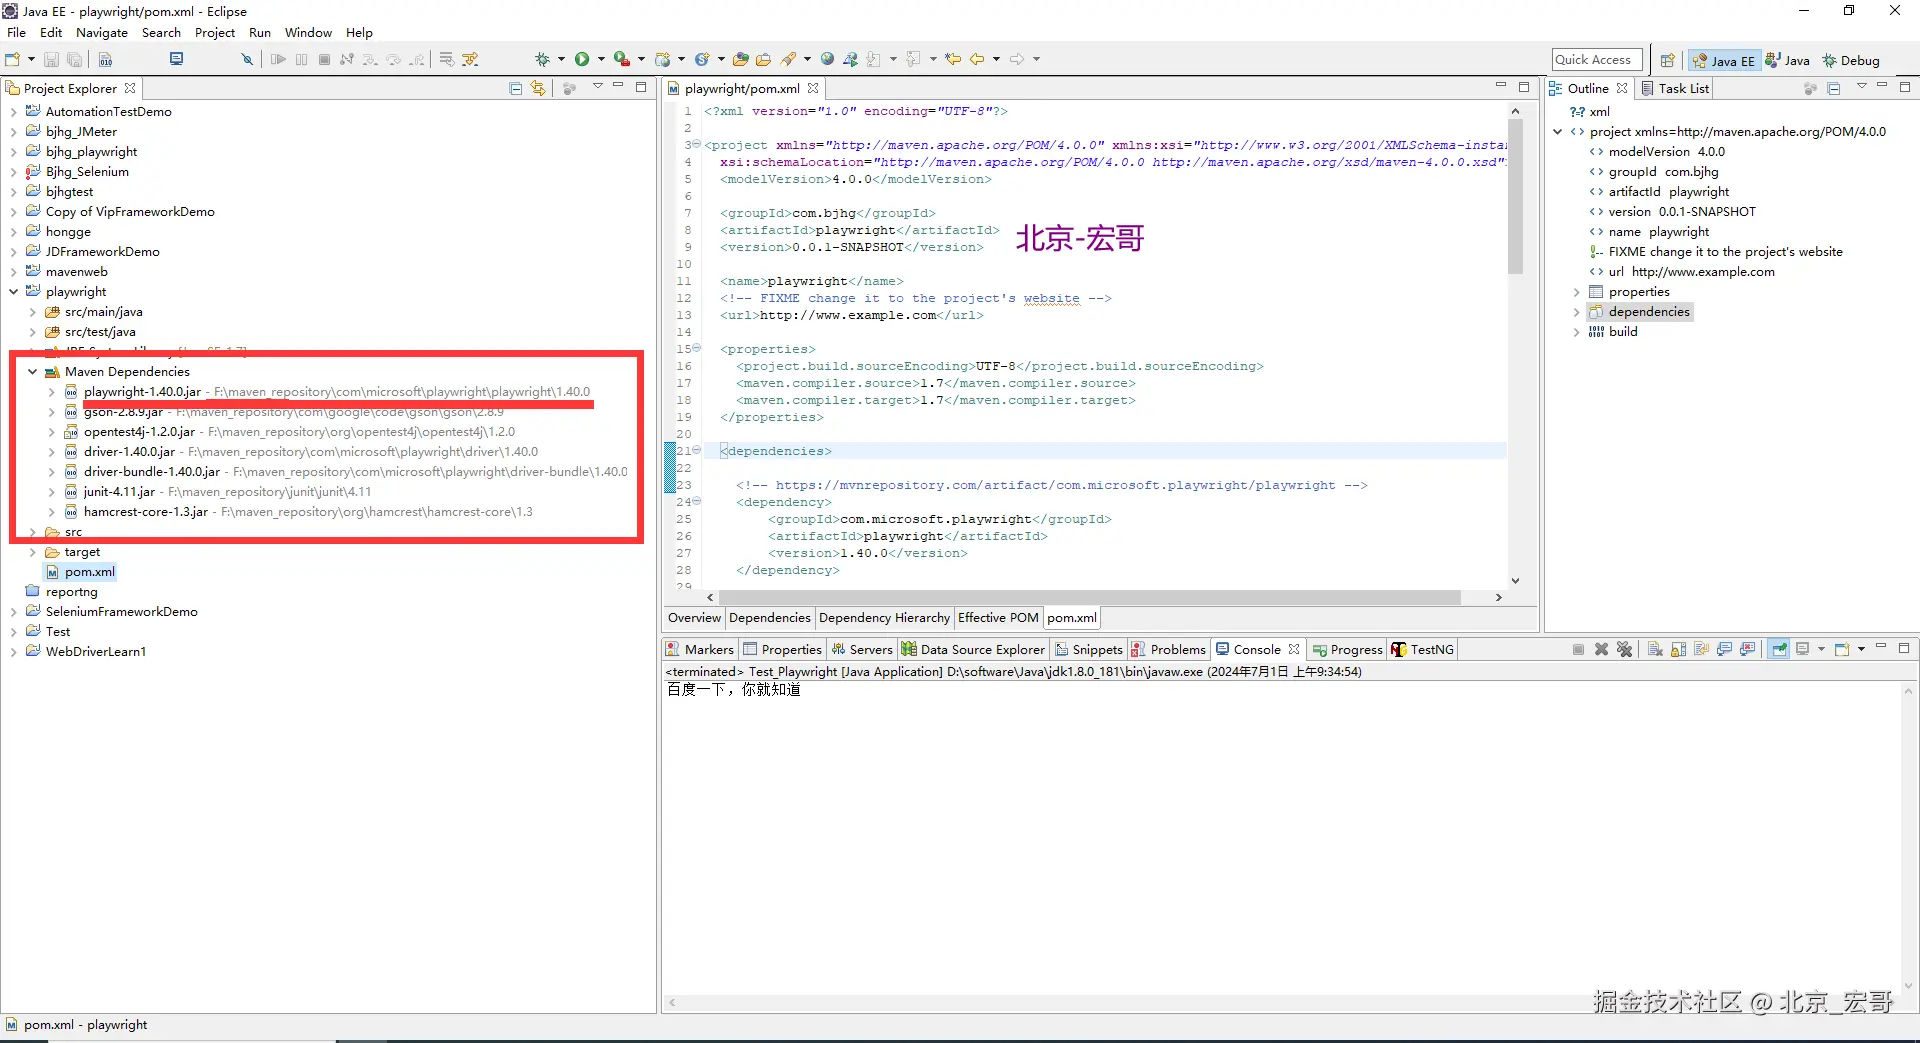This screenshot has width=1920, height=1043.
Task: Click Collapse All icon in Outline view
Action: pos(1834,89)
